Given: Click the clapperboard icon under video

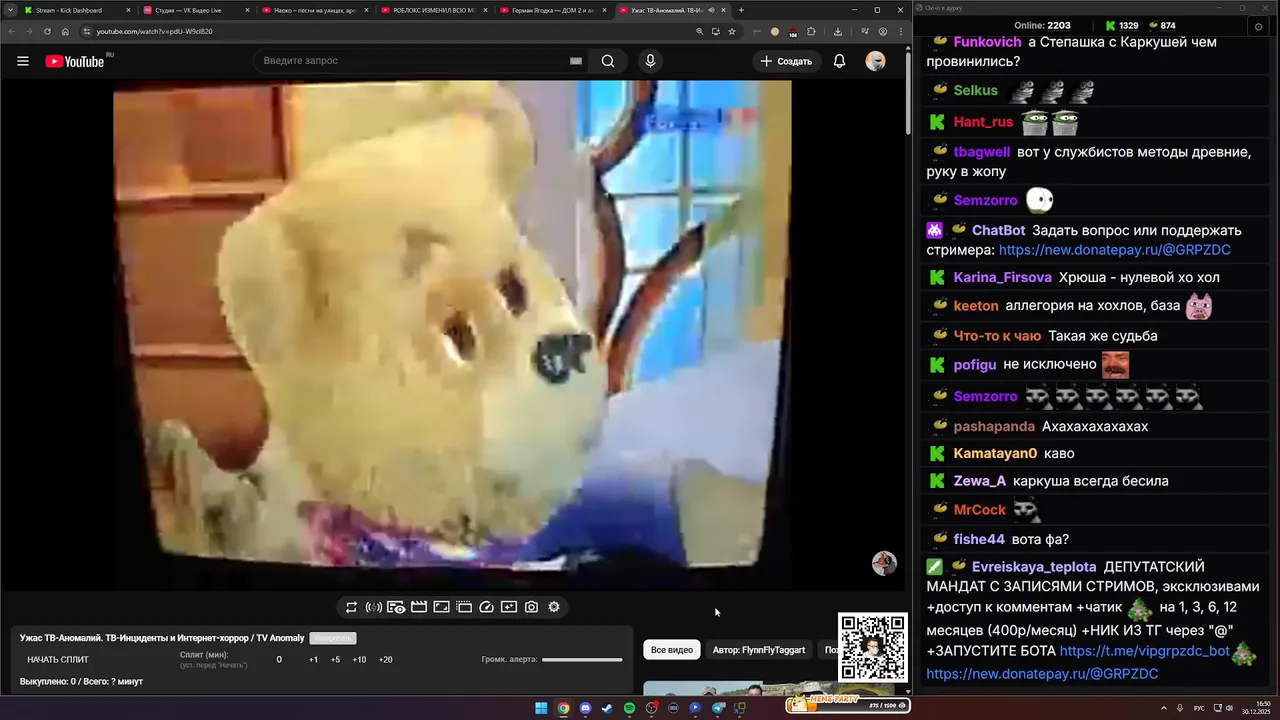Looking at the screenshot, I should point(419,607).
